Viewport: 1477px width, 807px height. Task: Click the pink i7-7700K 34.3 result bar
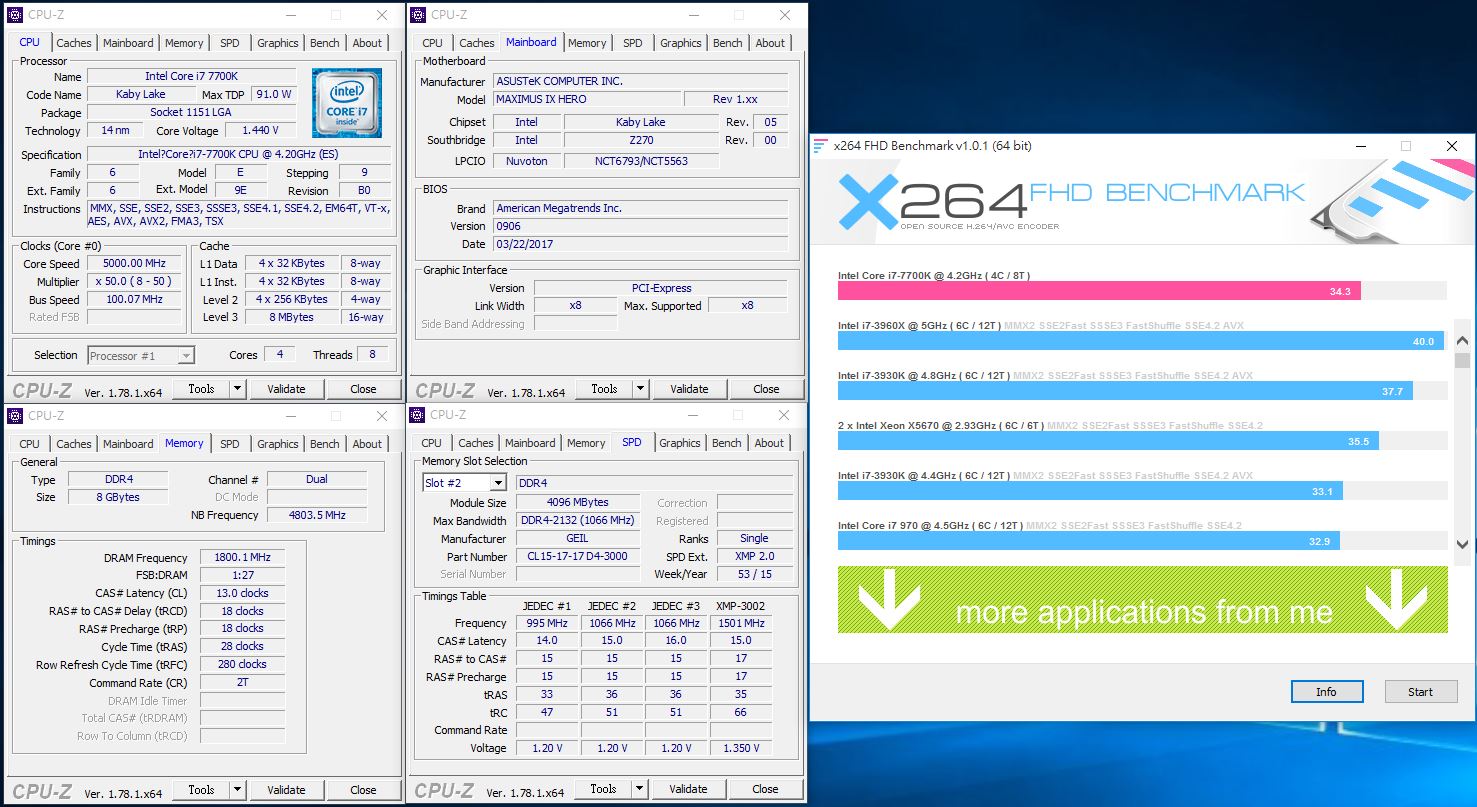(x=1099, y=291)
